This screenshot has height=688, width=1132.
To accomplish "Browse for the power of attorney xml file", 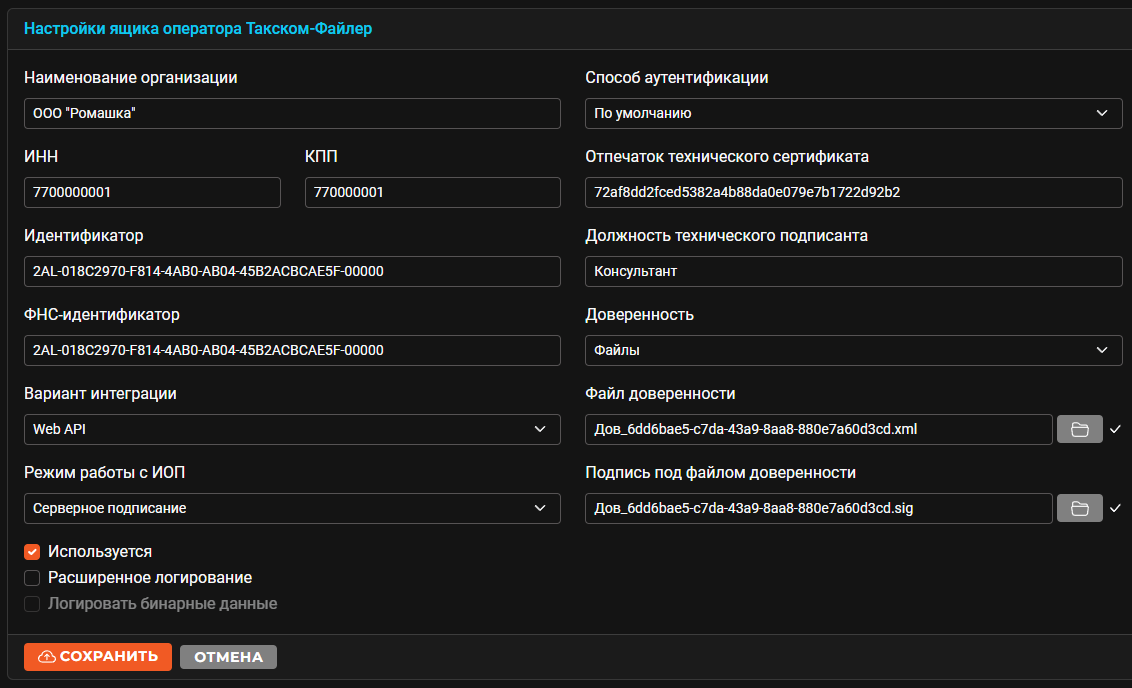I will point(1079,430).
